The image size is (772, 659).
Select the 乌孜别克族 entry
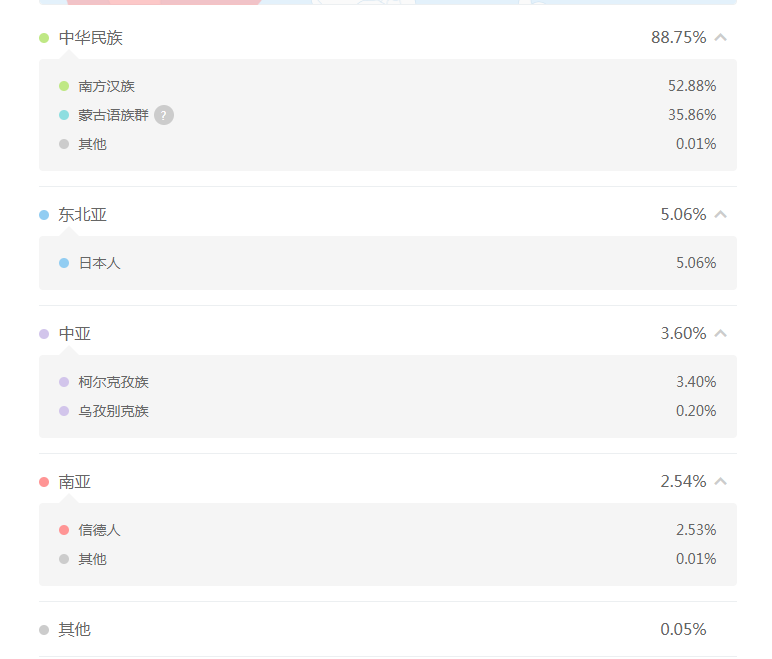pyautogui.click(x=113, y=411)
